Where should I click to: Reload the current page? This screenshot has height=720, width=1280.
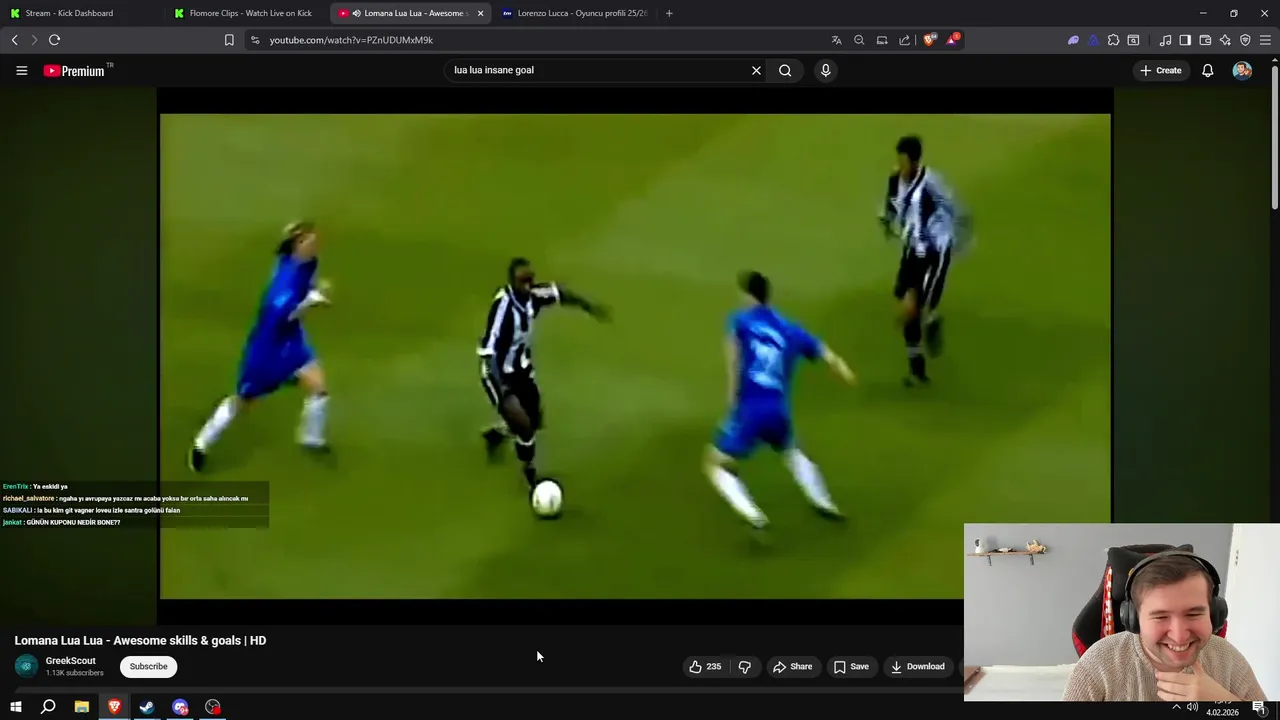pyautogui.click(x=54, y=40)
